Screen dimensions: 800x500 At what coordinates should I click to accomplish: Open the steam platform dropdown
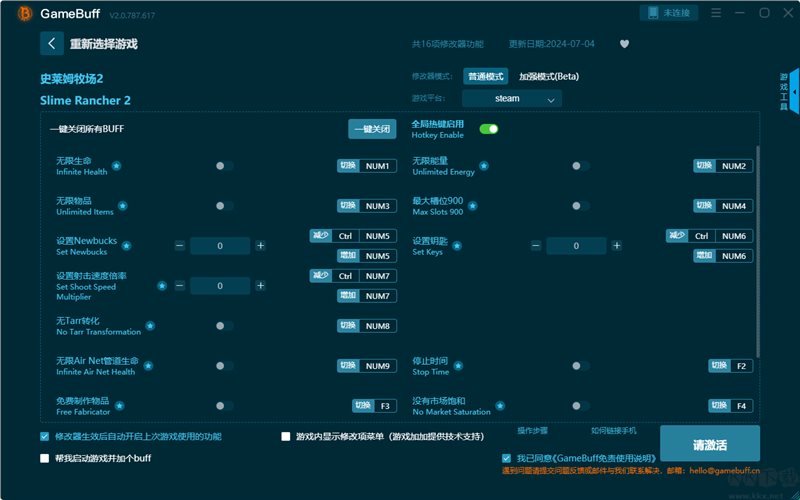click(x=512, y=98)
